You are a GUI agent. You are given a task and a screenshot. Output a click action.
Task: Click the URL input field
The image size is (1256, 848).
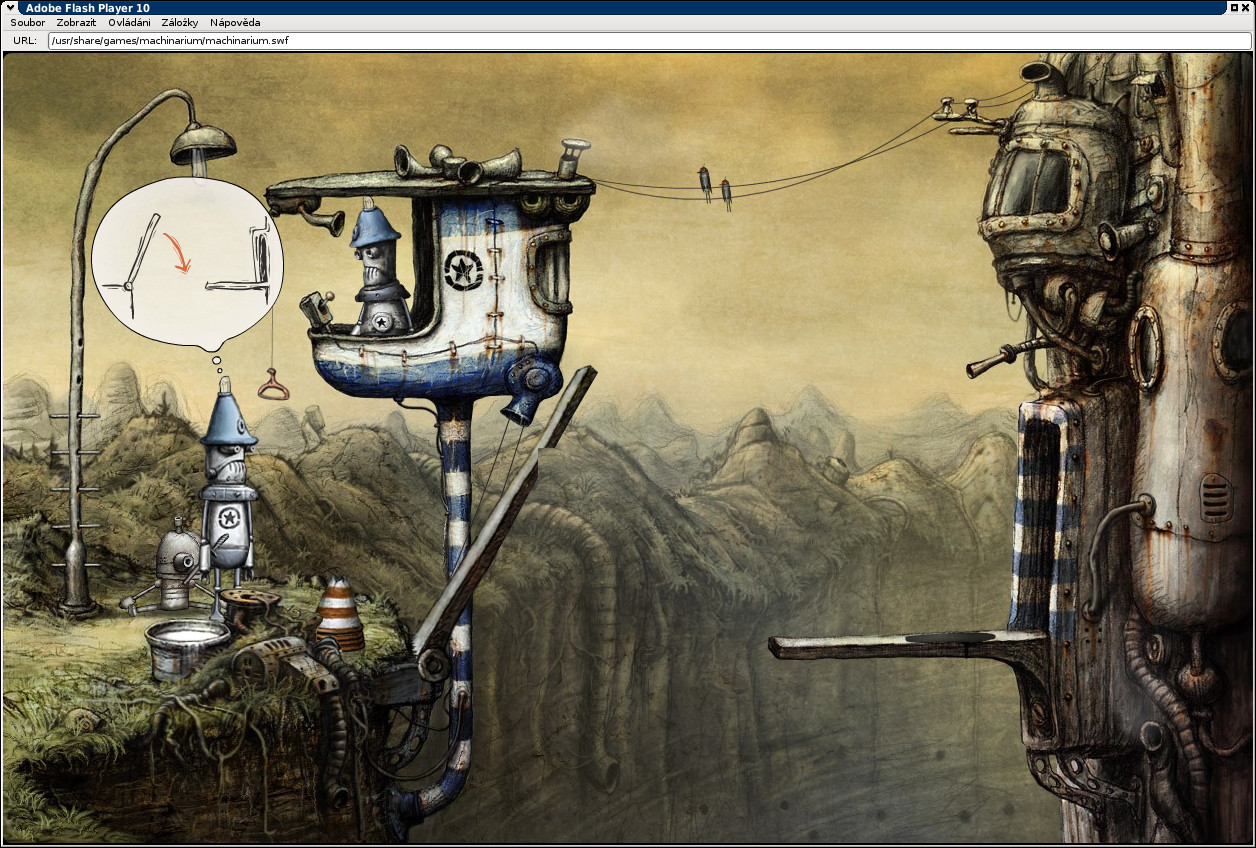tap(649, 41)
